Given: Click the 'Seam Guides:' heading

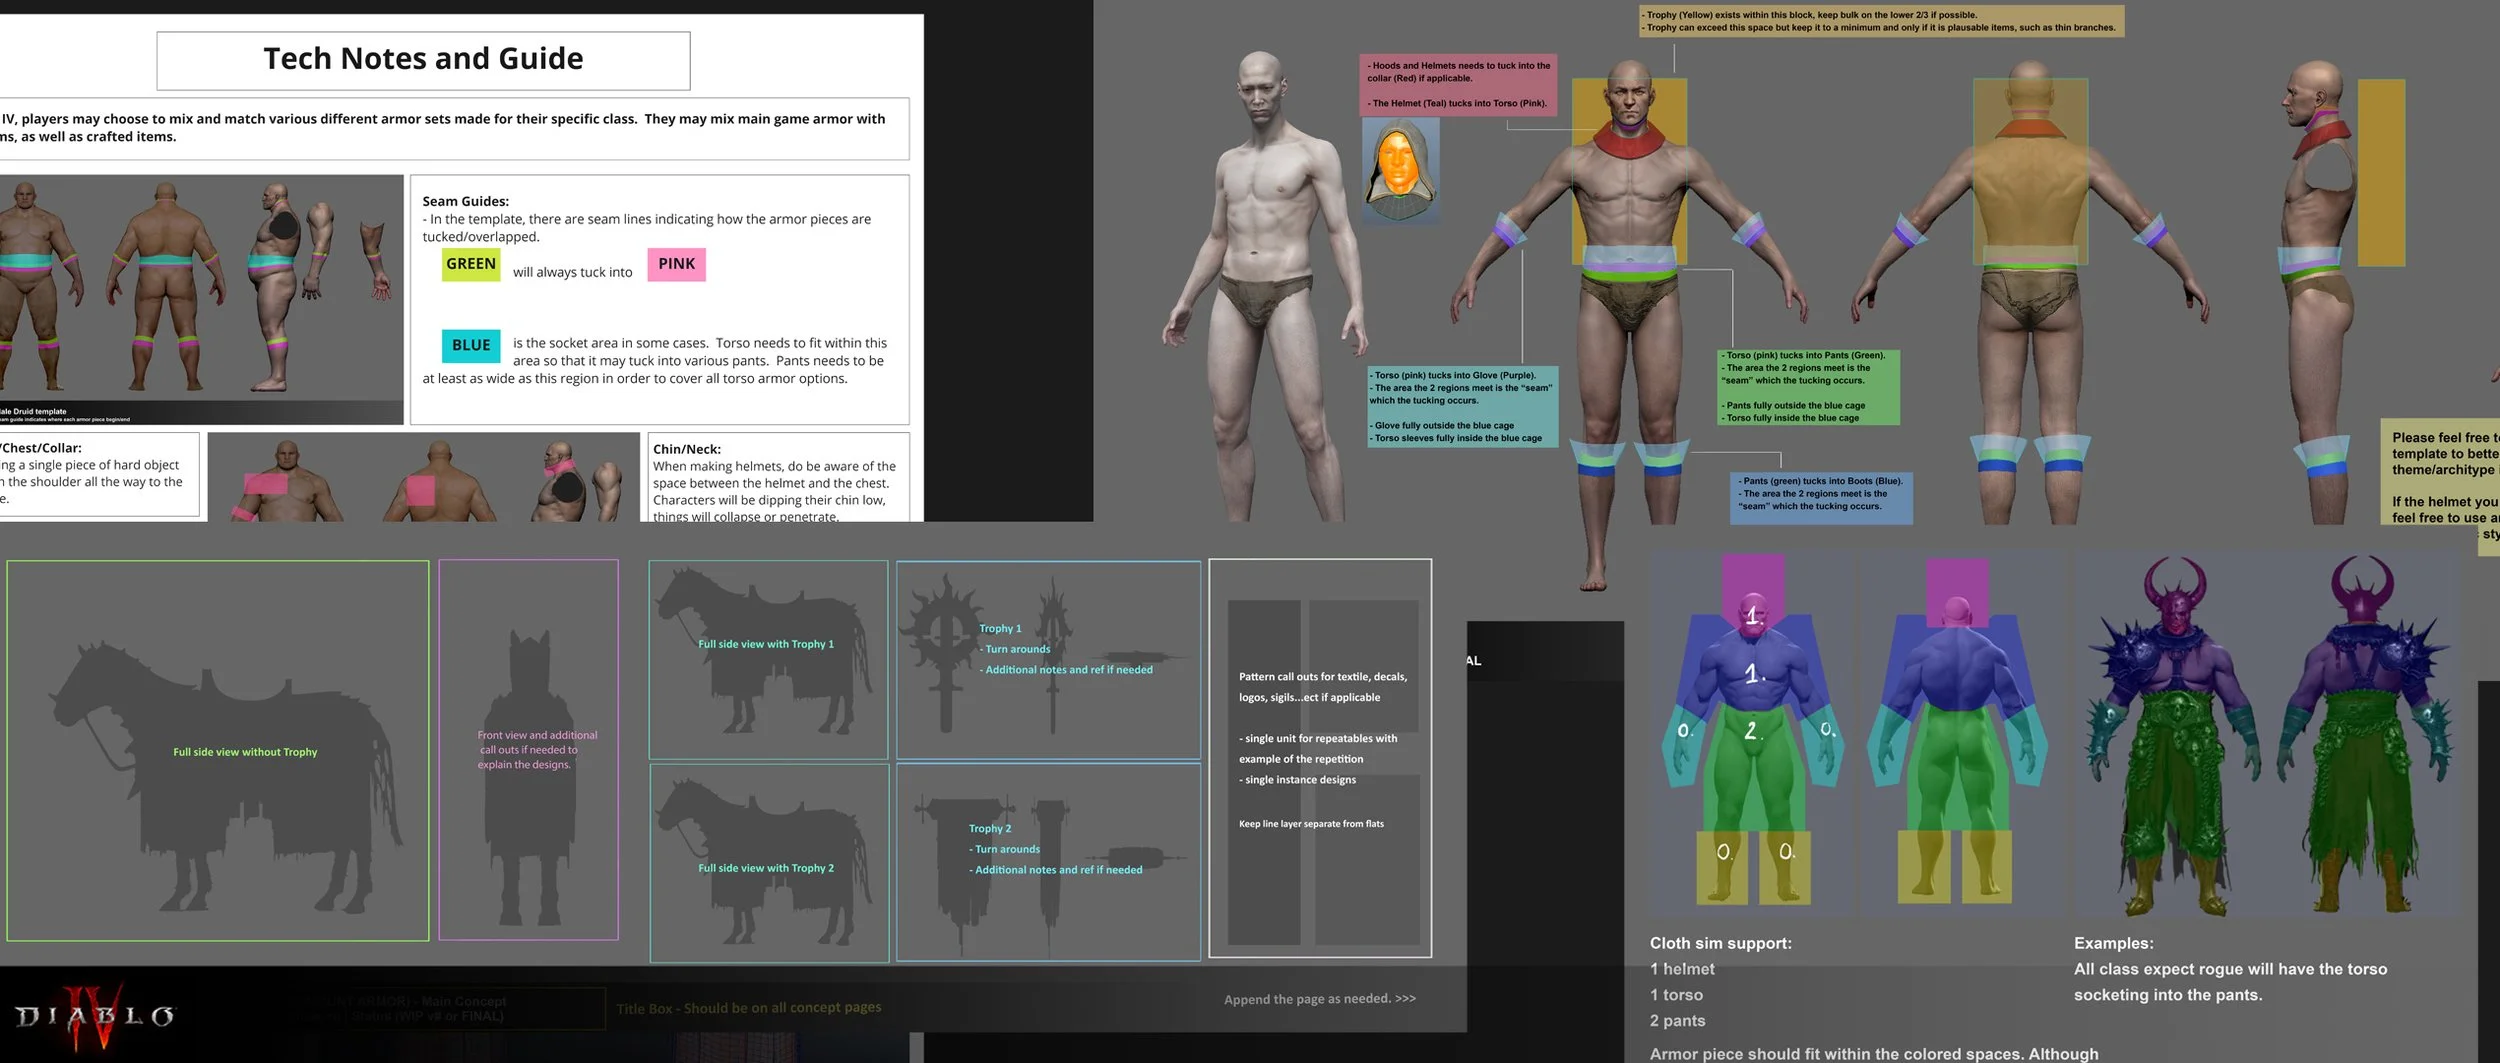Looking at the screenshot, I should coord(465,201).
